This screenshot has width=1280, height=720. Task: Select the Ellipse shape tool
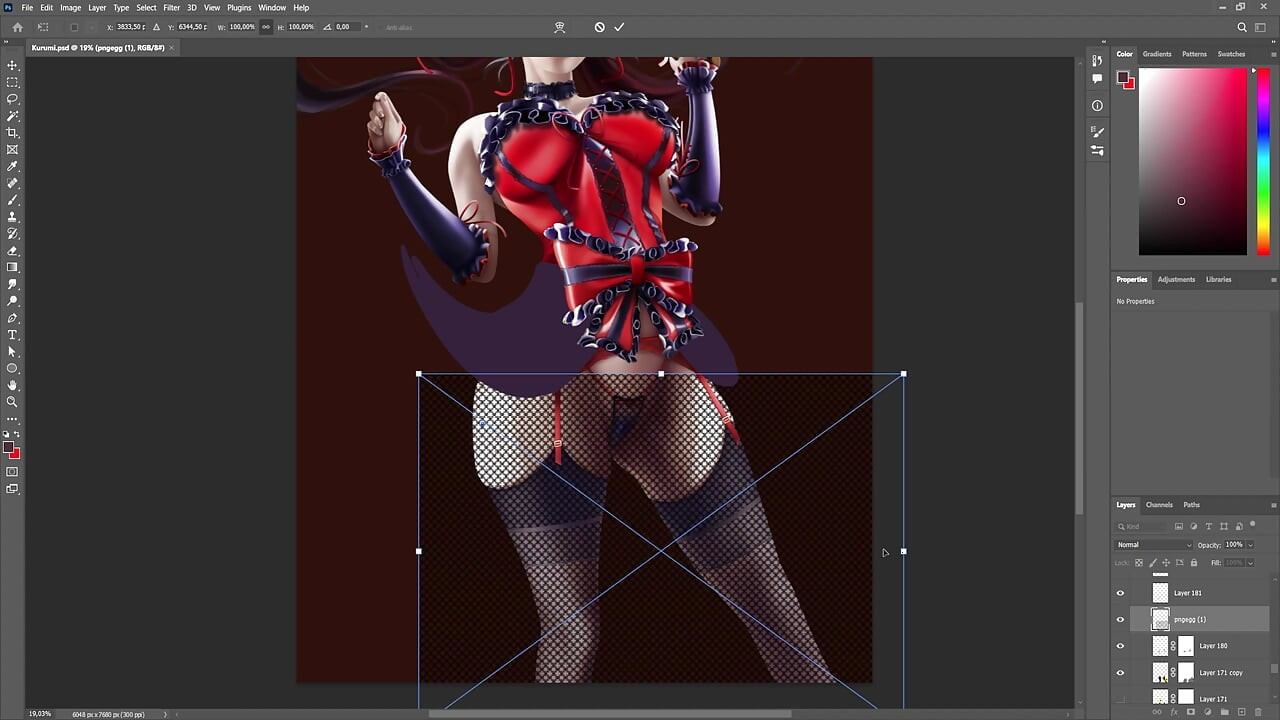pos(12,368)
